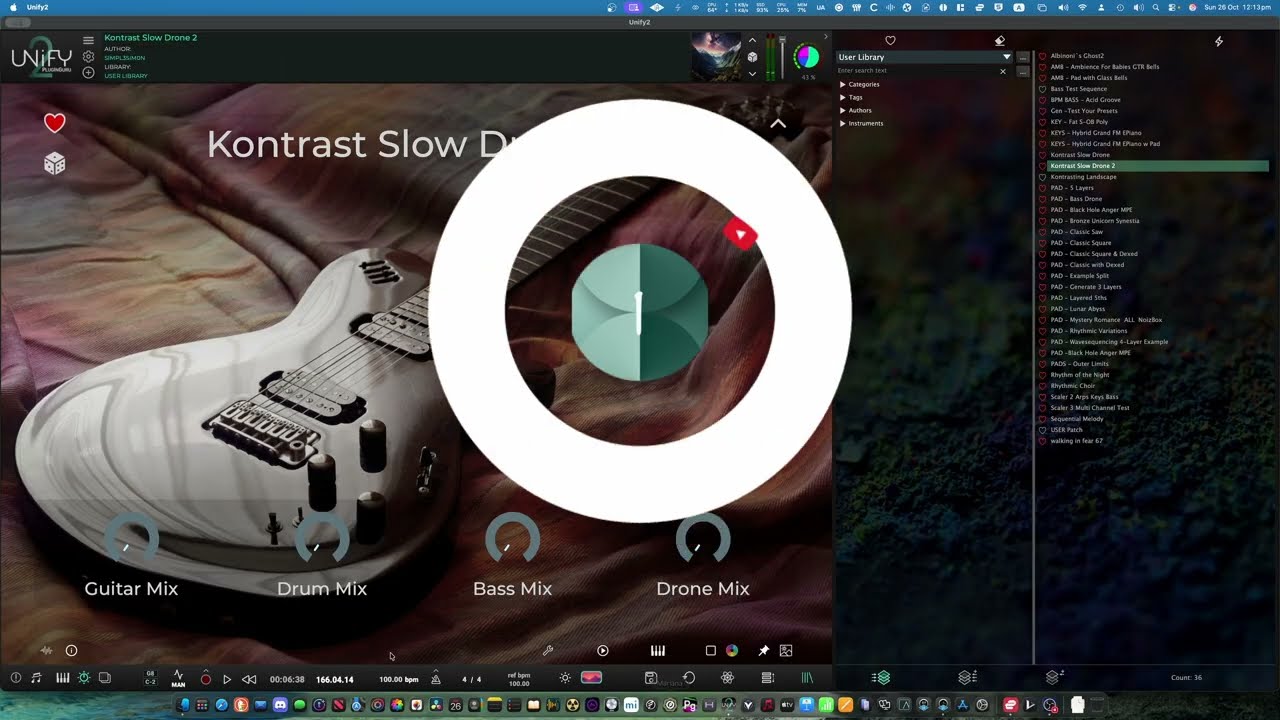Open the patch info circle icon
This screenshot has height=720, width=1280.
tap(71, 650)
